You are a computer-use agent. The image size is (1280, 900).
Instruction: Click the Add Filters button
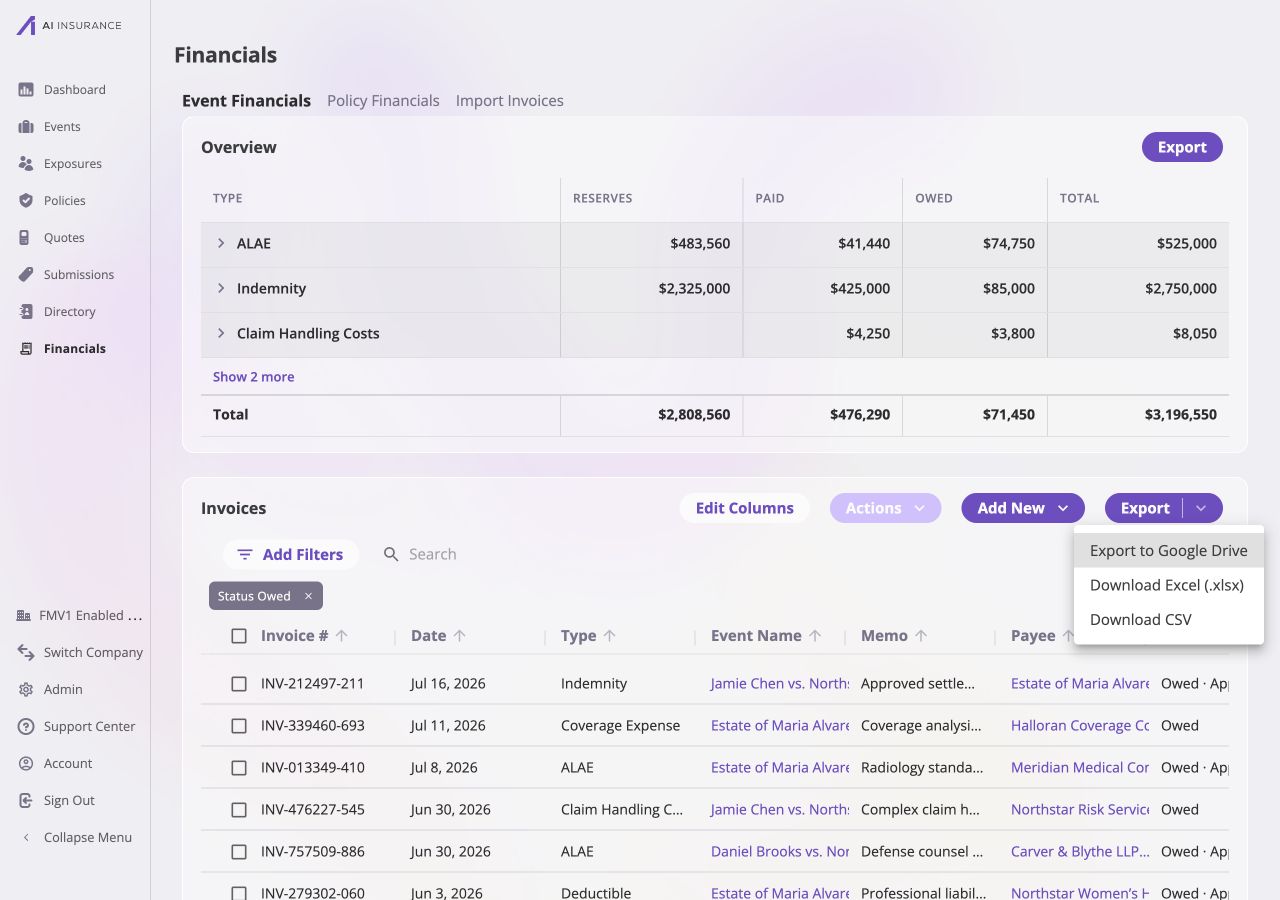pyautogui.click(x=291, y=555)
